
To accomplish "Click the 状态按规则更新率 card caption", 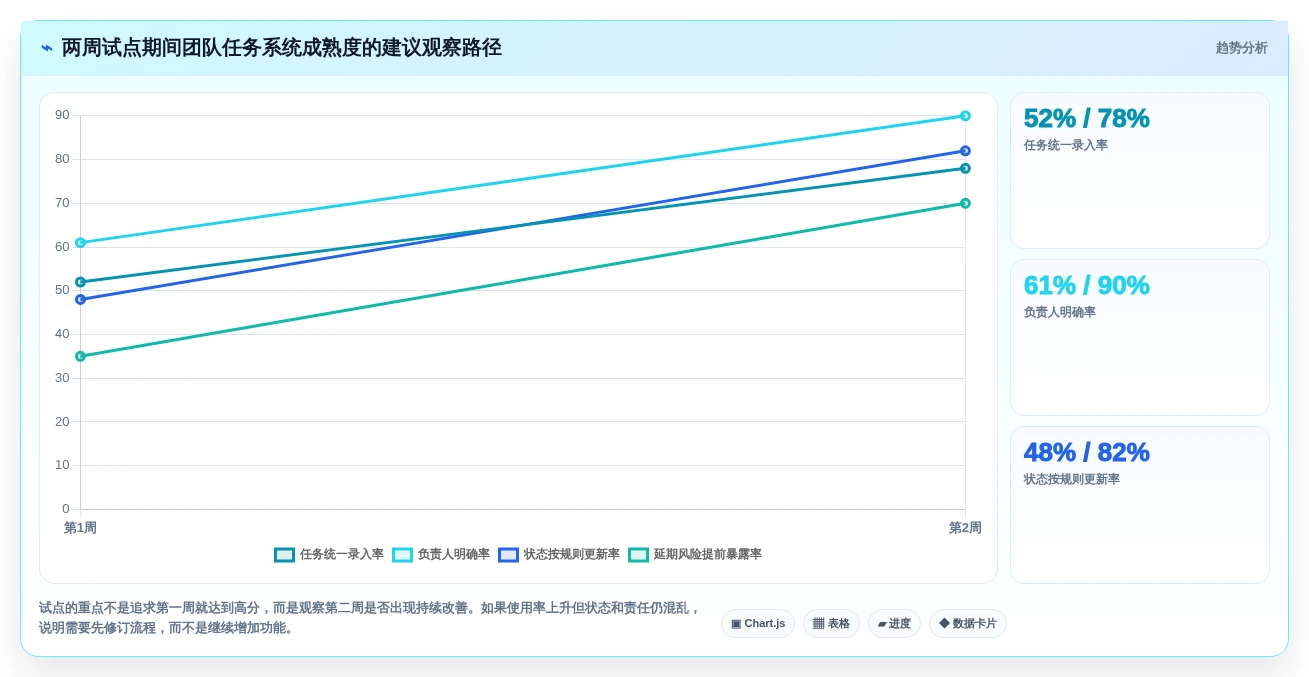I will [1071, 479].
